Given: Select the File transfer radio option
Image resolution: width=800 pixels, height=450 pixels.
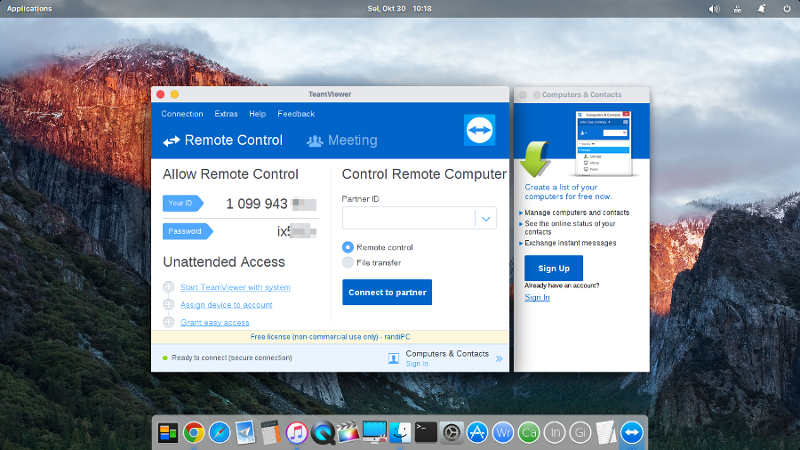Looking at the screenshot, I should click(x=347, y=263).
